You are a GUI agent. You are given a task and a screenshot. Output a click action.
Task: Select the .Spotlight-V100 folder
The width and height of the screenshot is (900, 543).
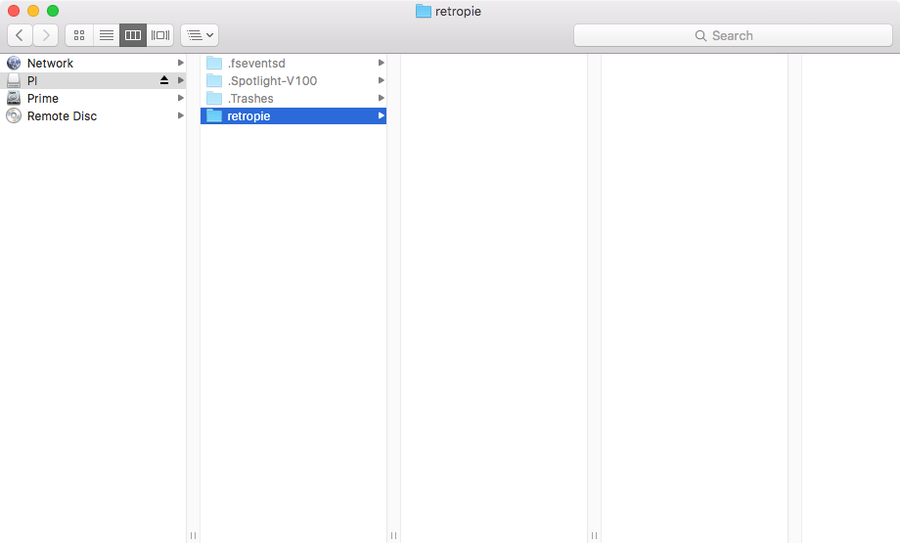coord(272,80)
